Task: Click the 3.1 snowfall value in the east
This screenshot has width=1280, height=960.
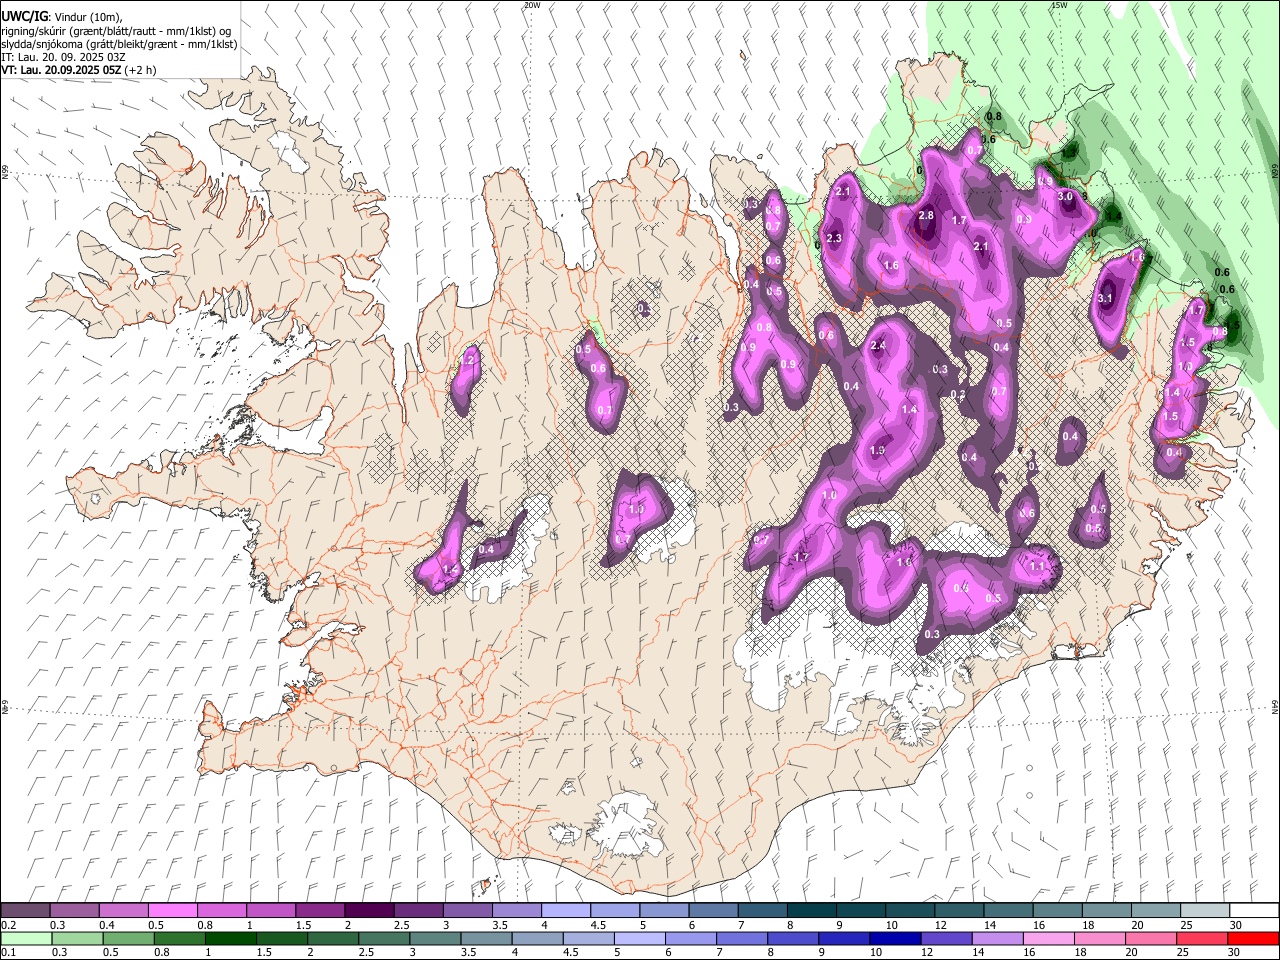Action: point(1105,298)
